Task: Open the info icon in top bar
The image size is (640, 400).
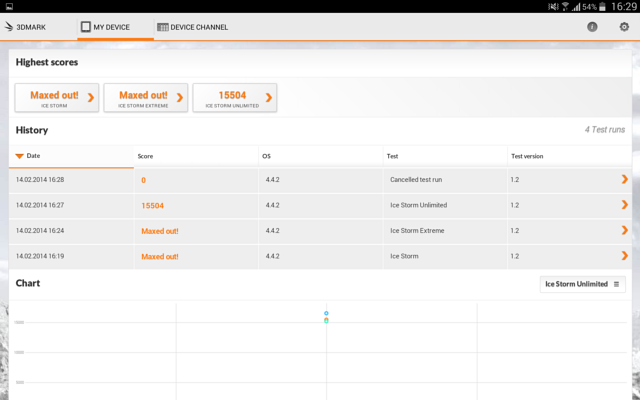Action: pyautogui.click(x=592, y=27)
